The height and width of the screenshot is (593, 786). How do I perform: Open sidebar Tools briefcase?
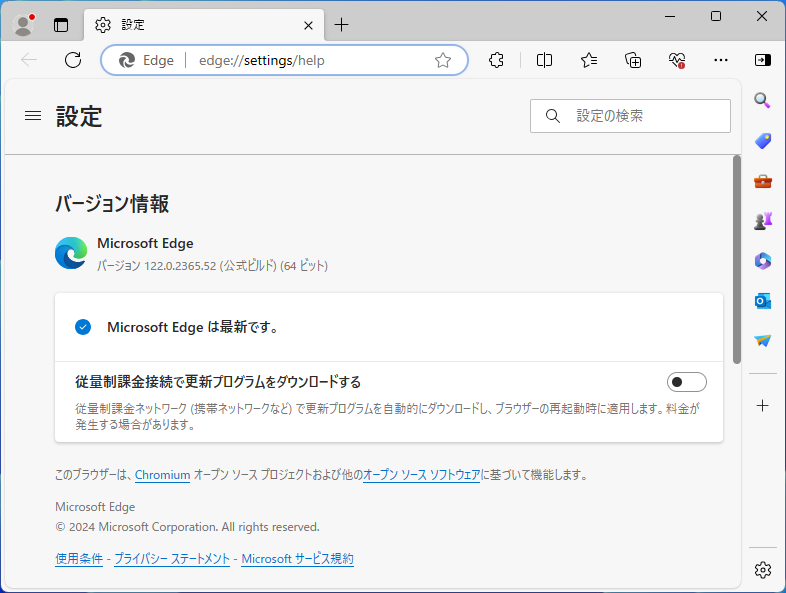(762, 181)
